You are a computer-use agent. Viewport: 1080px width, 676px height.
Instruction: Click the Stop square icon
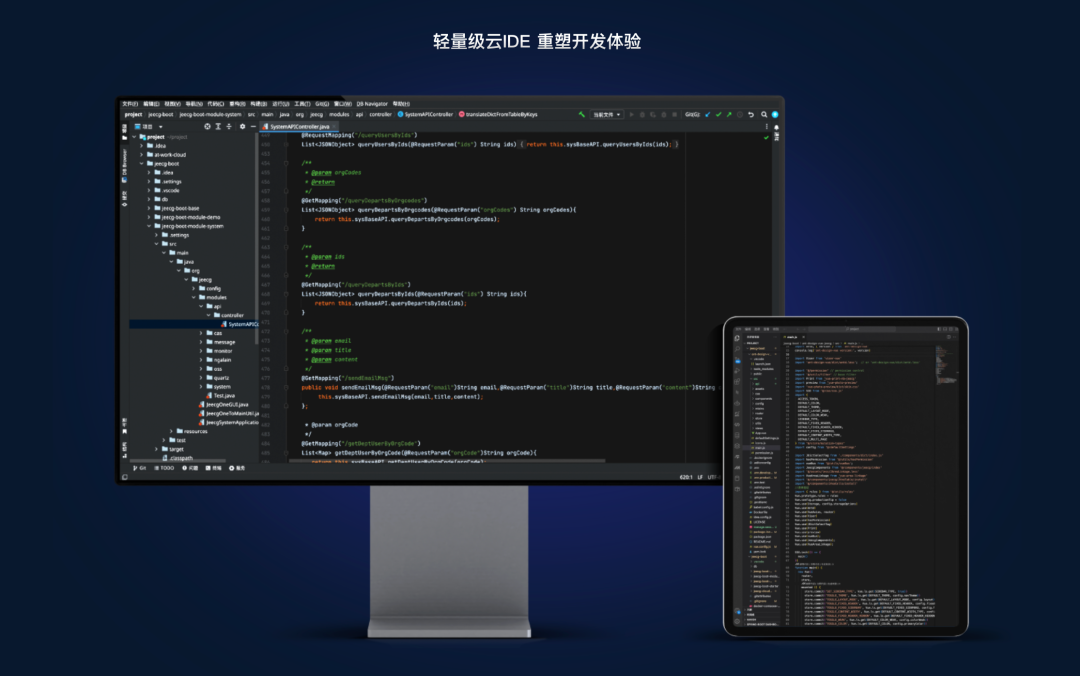(x=674, y=114)
